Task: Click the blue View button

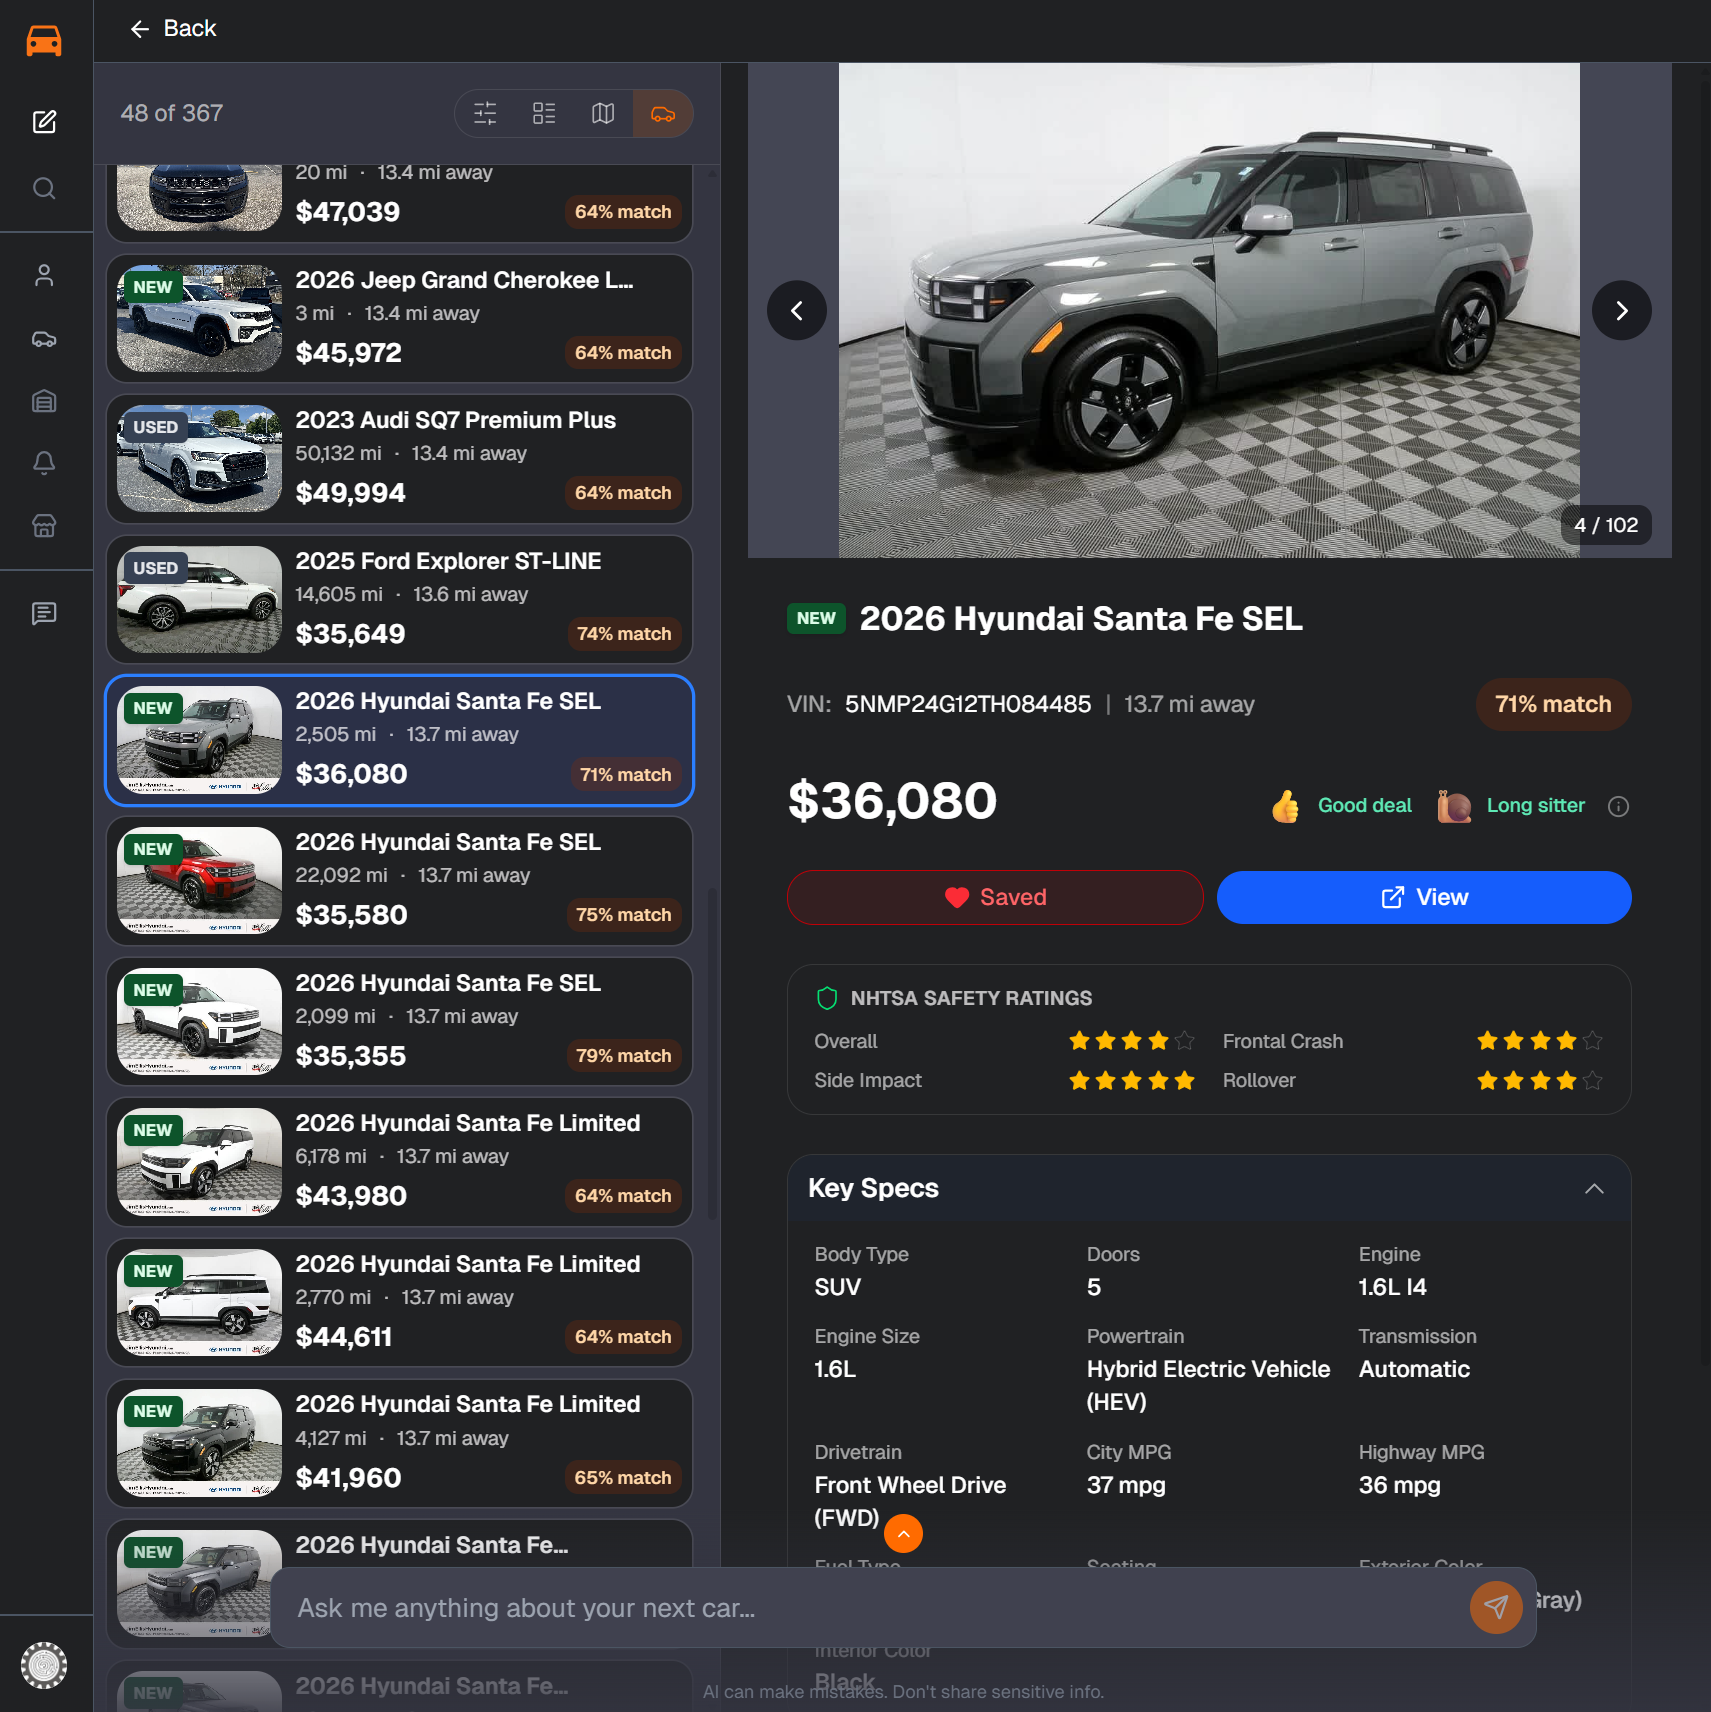Action: [1424, 898]
